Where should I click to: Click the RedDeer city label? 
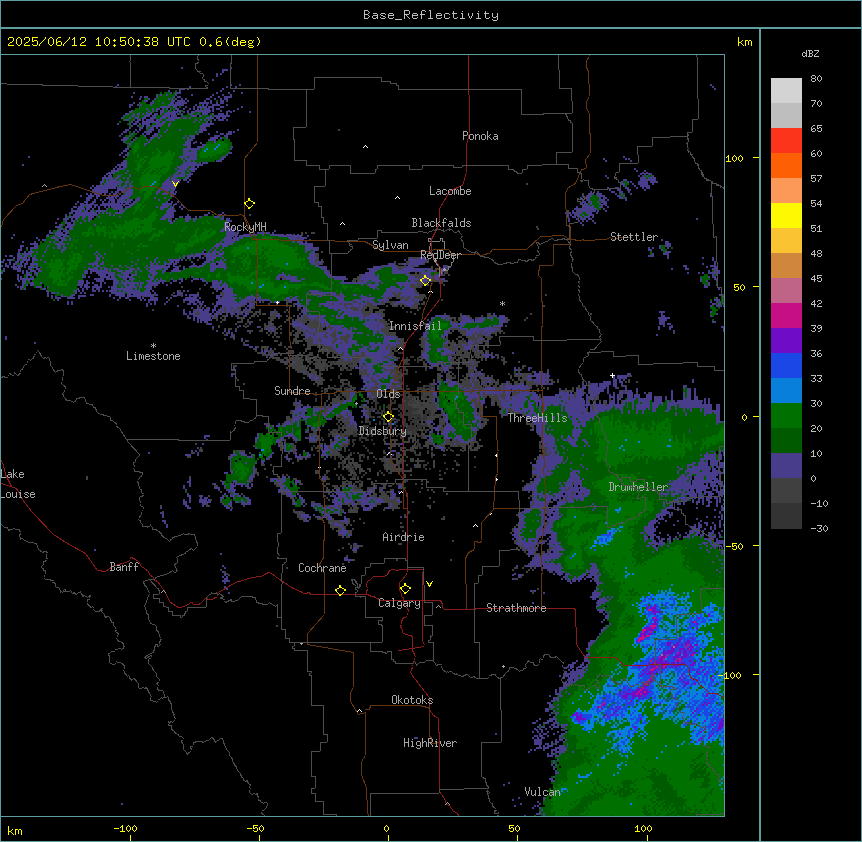[440, 255]
